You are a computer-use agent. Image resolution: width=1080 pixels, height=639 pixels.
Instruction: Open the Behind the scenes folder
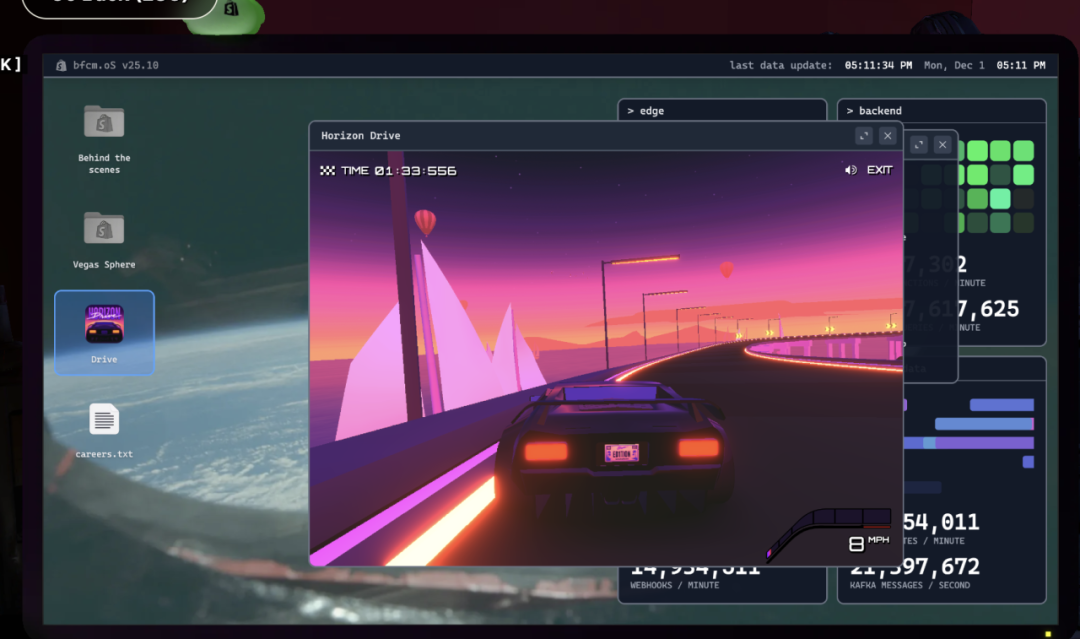click(104, 124)
